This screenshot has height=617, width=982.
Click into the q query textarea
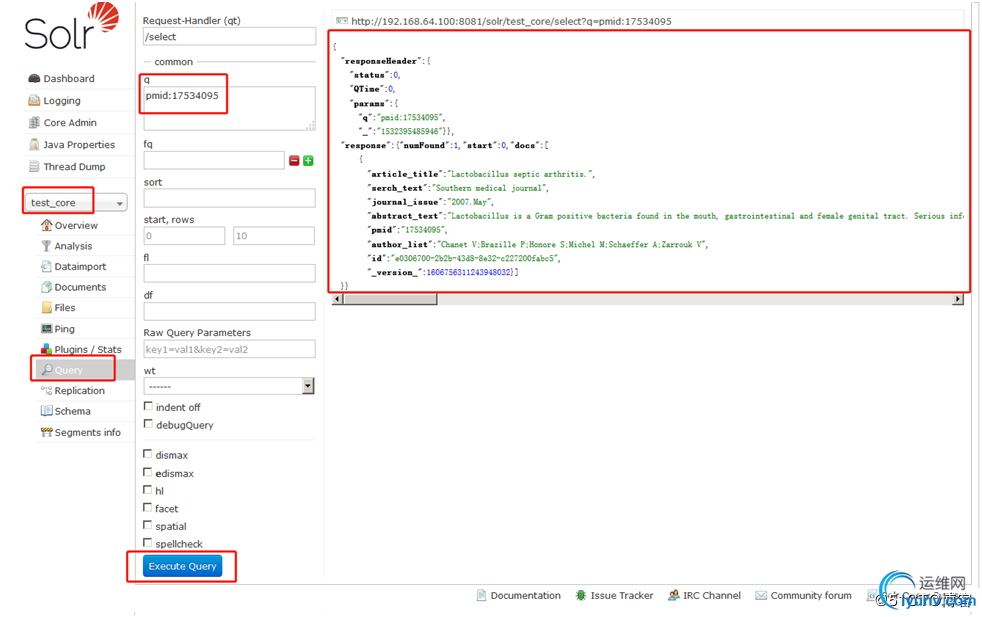tap(229, 108)
